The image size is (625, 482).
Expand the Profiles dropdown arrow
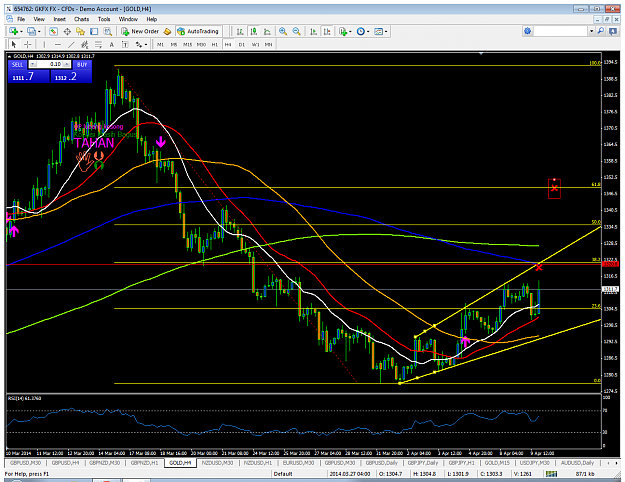[39, 31]
